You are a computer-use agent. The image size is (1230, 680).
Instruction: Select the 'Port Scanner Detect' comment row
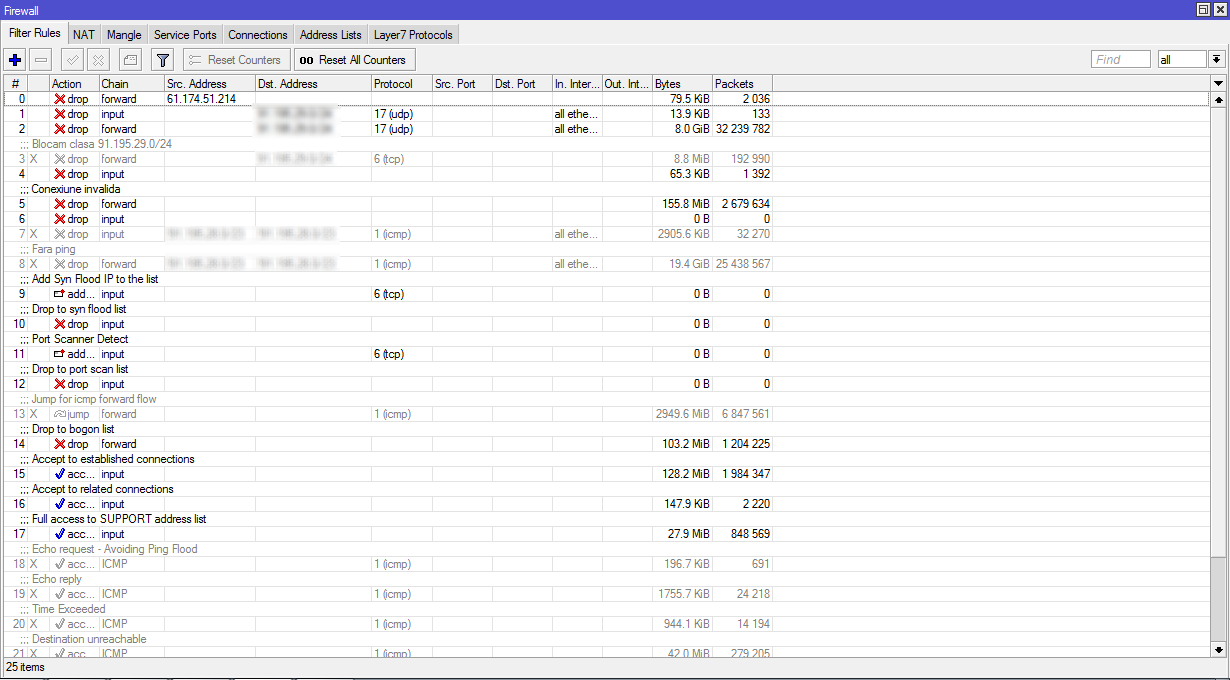click(605, 339)
